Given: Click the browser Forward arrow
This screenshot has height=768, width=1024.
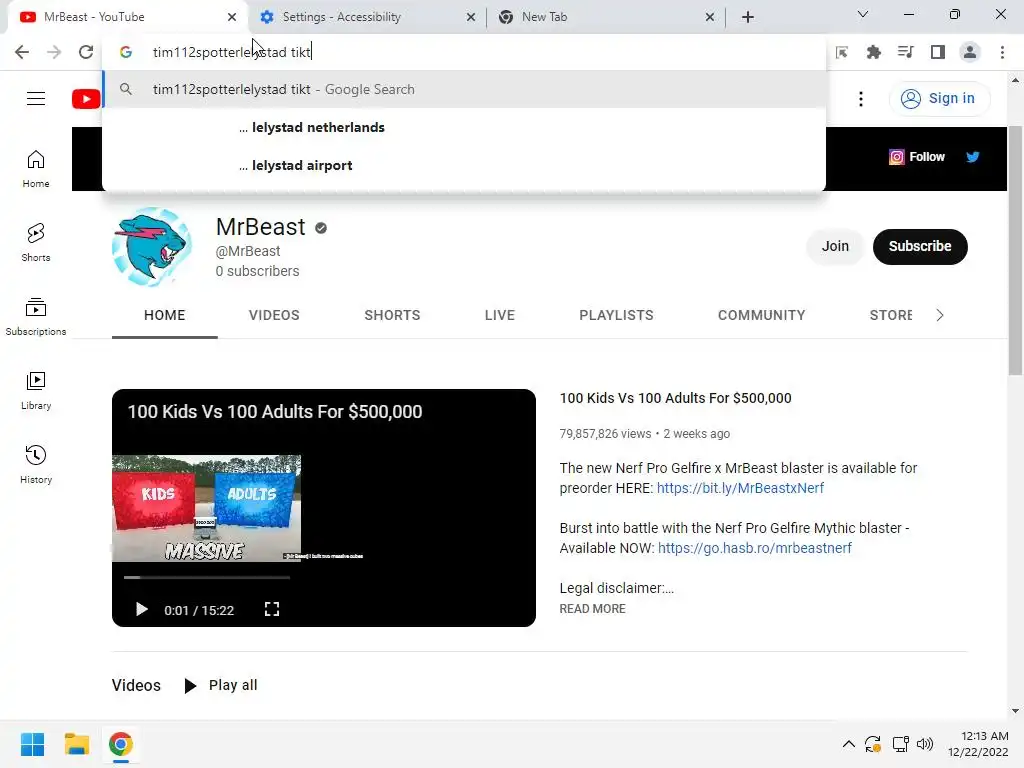Looking at the screenshot, I should (x=54, y=52).
